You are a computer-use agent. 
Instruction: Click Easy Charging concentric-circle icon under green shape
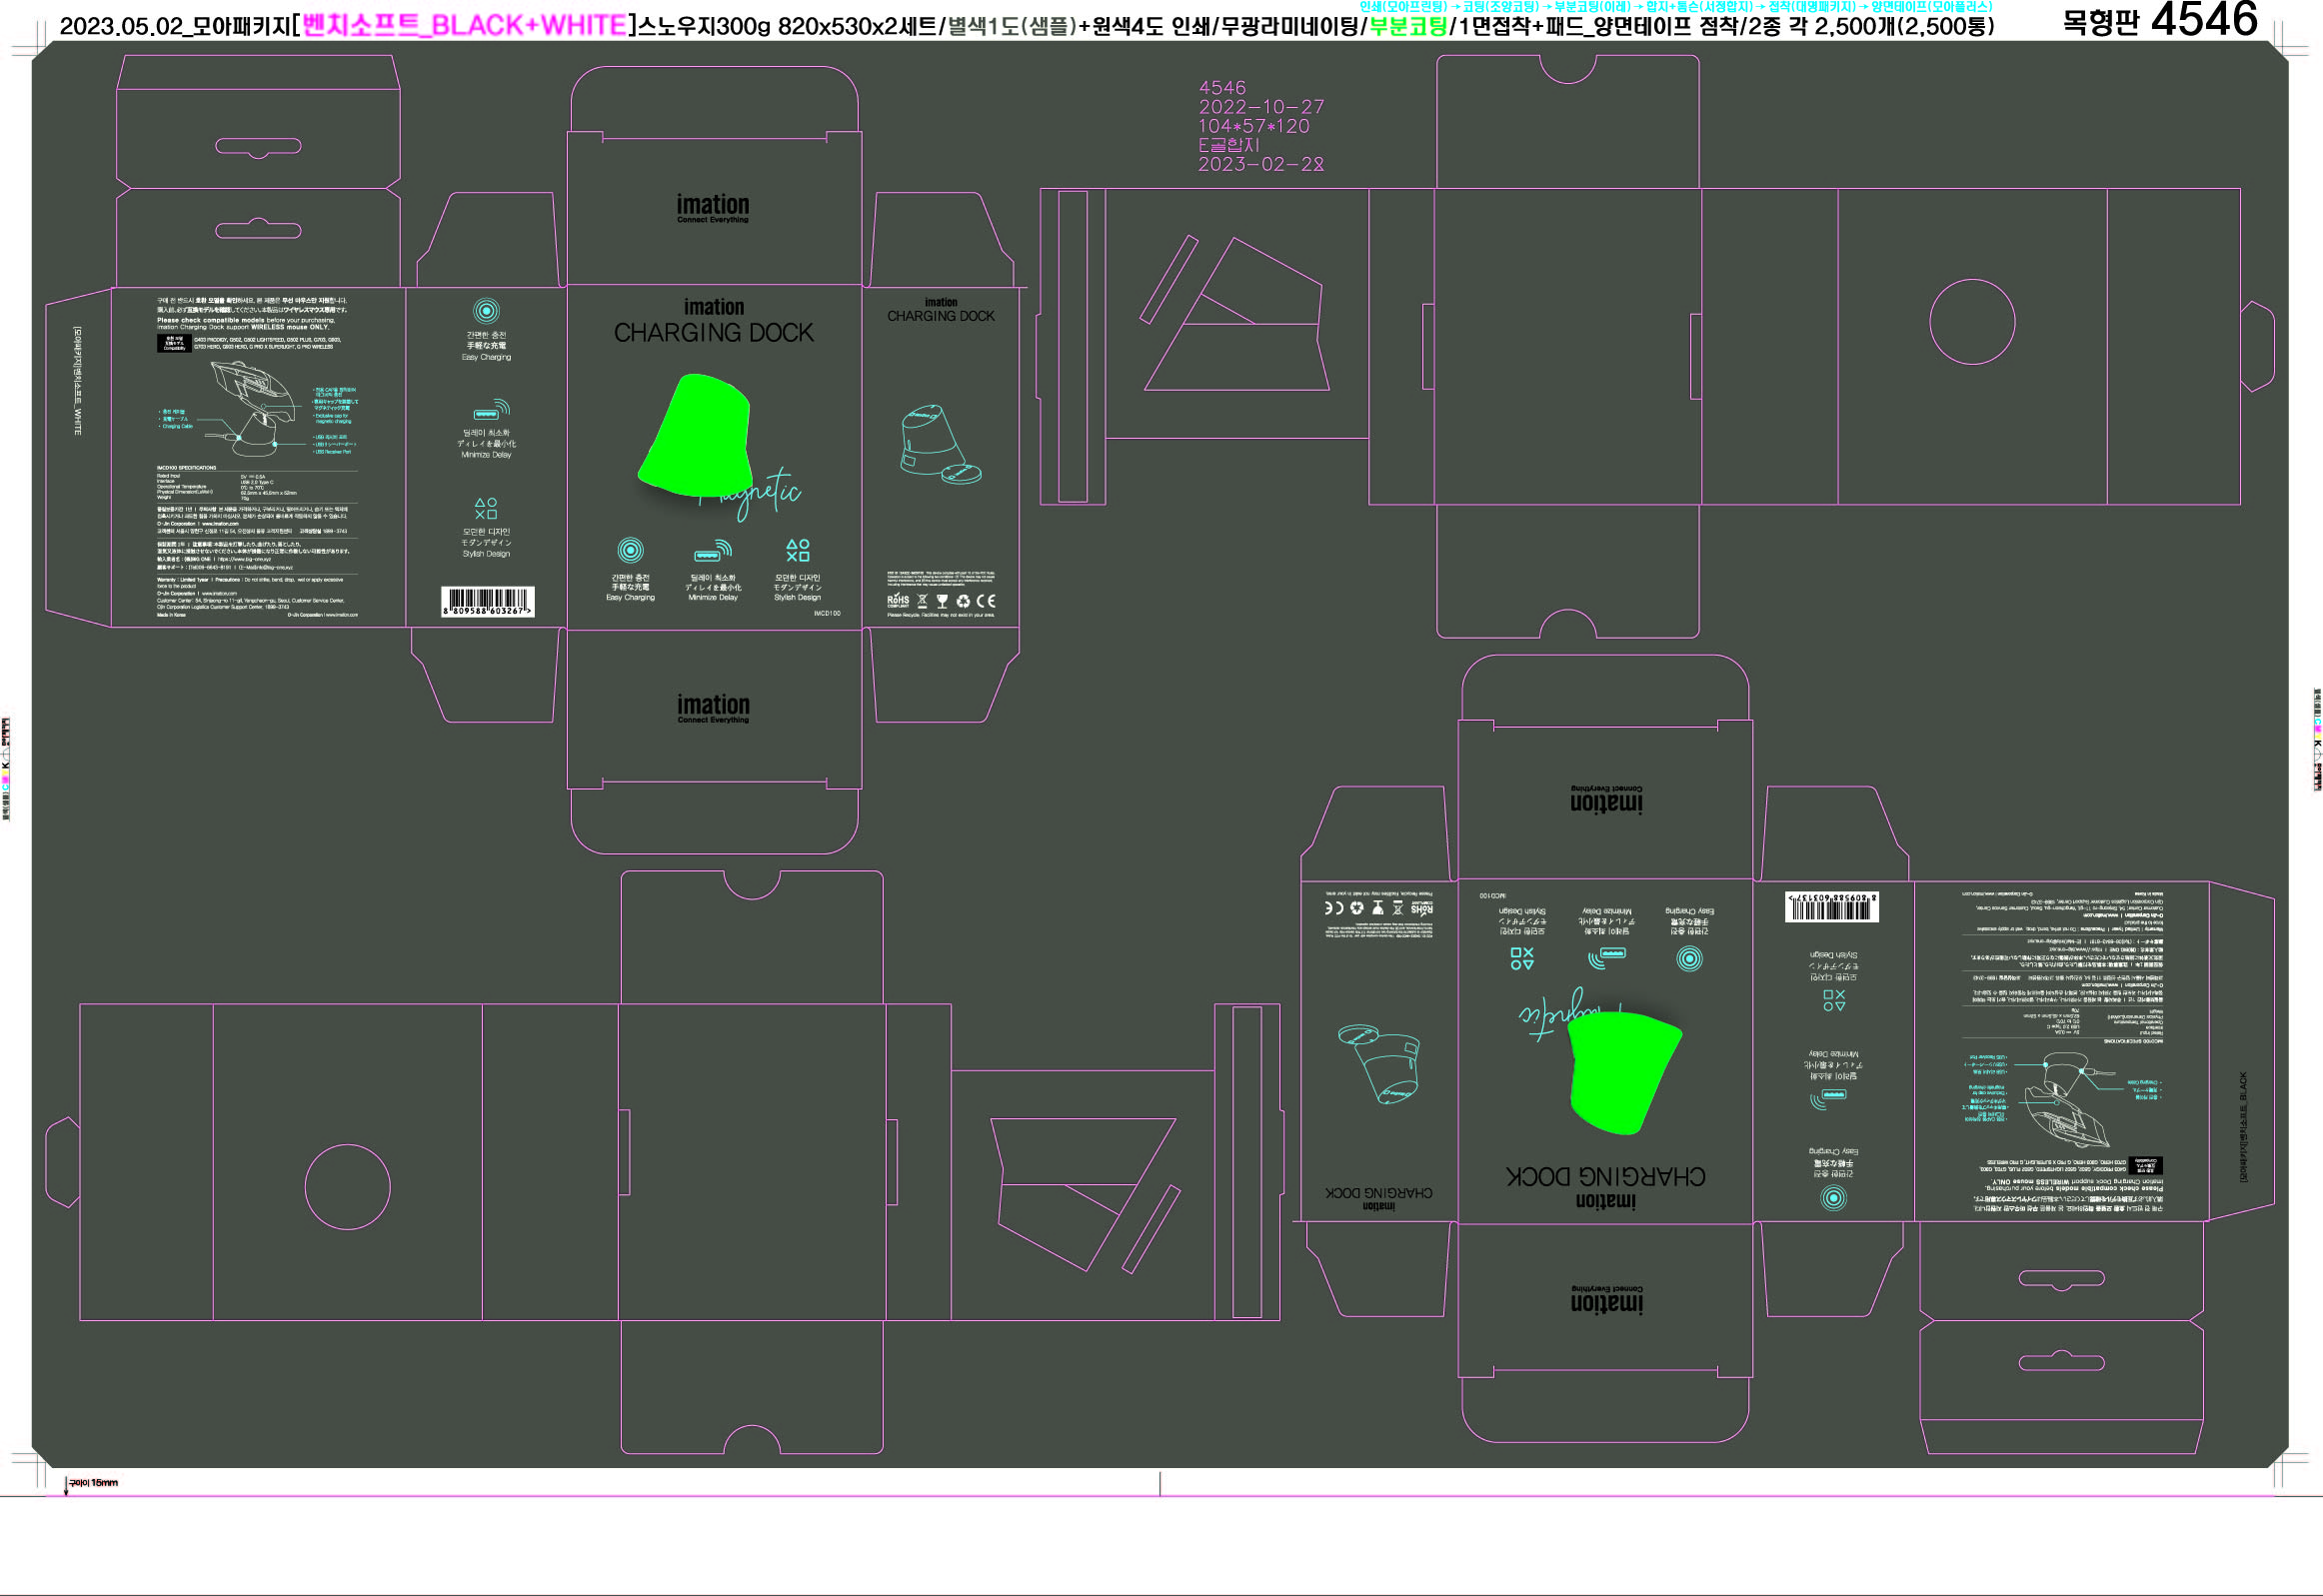[x=630, y=550]
